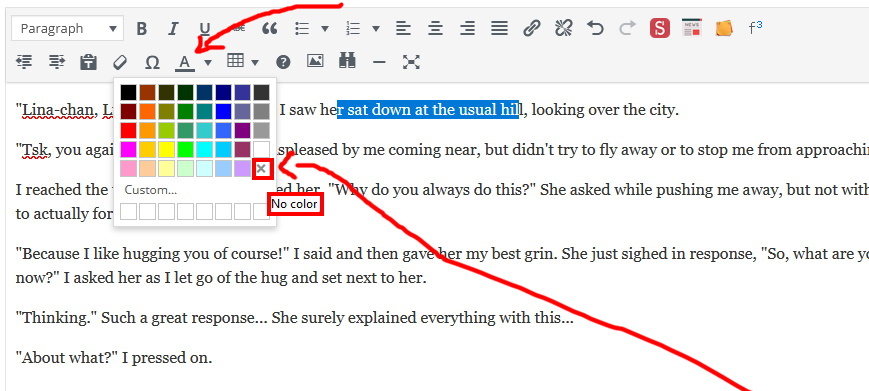Click the paragraph beginning "Because I like hugging"
Screen dimensions: 869x391
pyautogui.click(x=442, y=266)
